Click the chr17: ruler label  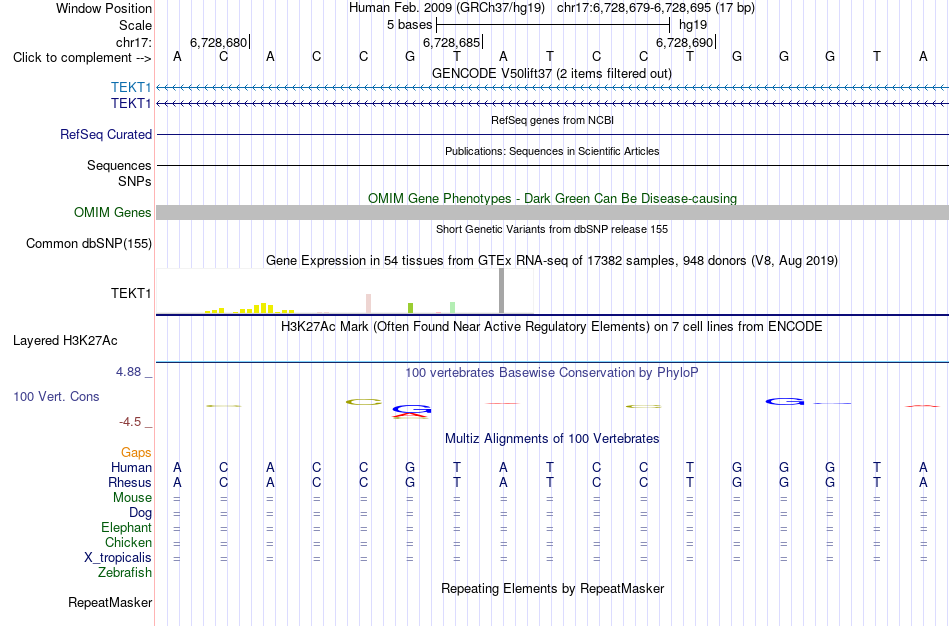click(134, 42)
